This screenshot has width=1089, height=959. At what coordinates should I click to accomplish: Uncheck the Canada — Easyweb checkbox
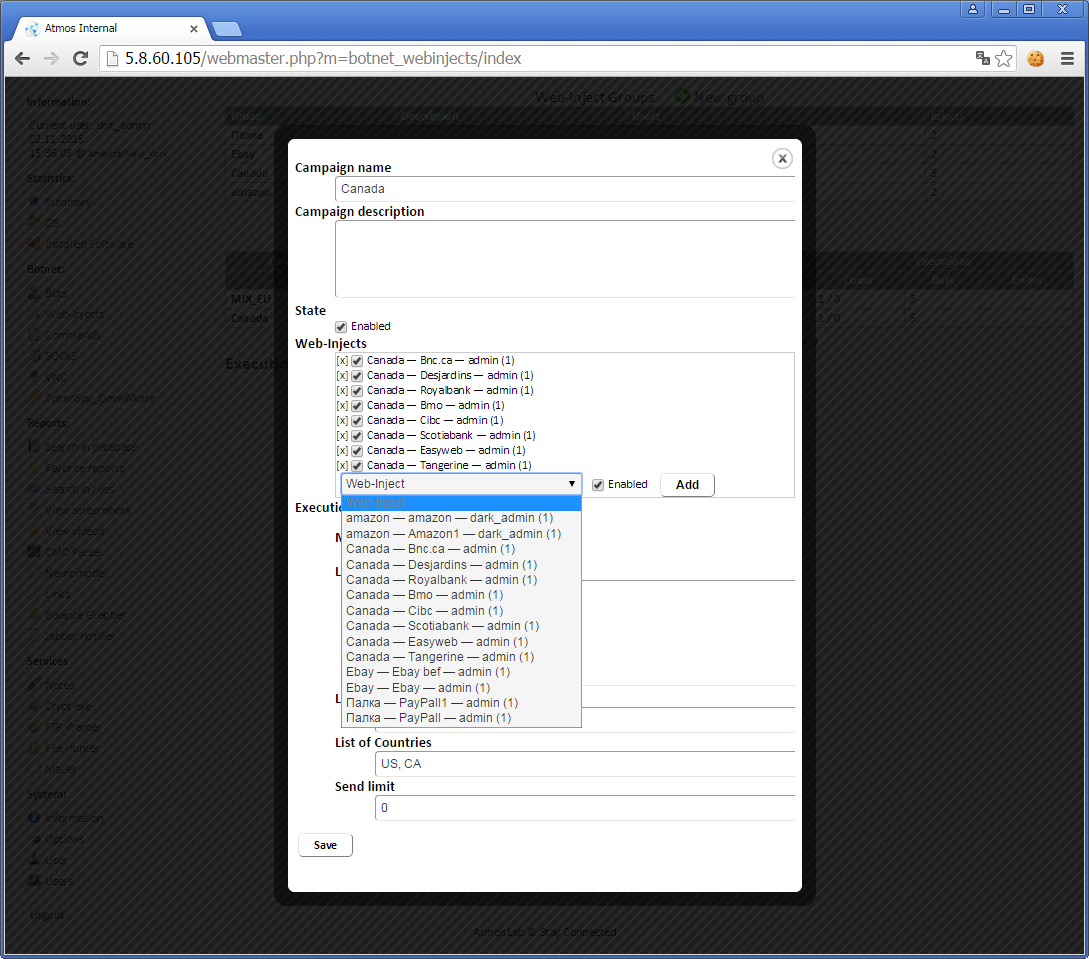[x=357, y=451]
